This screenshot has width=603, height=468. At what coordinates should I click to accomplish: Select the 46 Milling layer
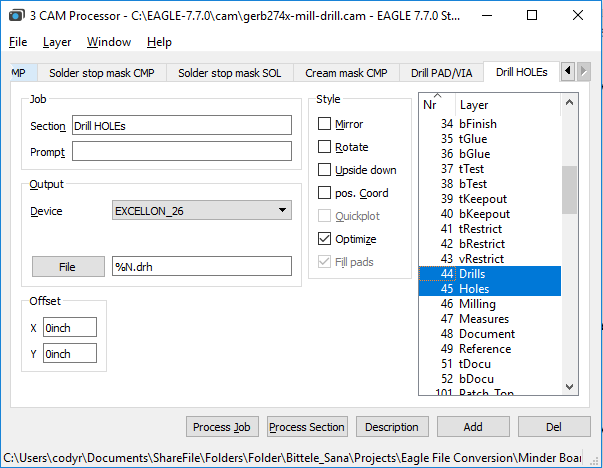[x=476, y=304]
